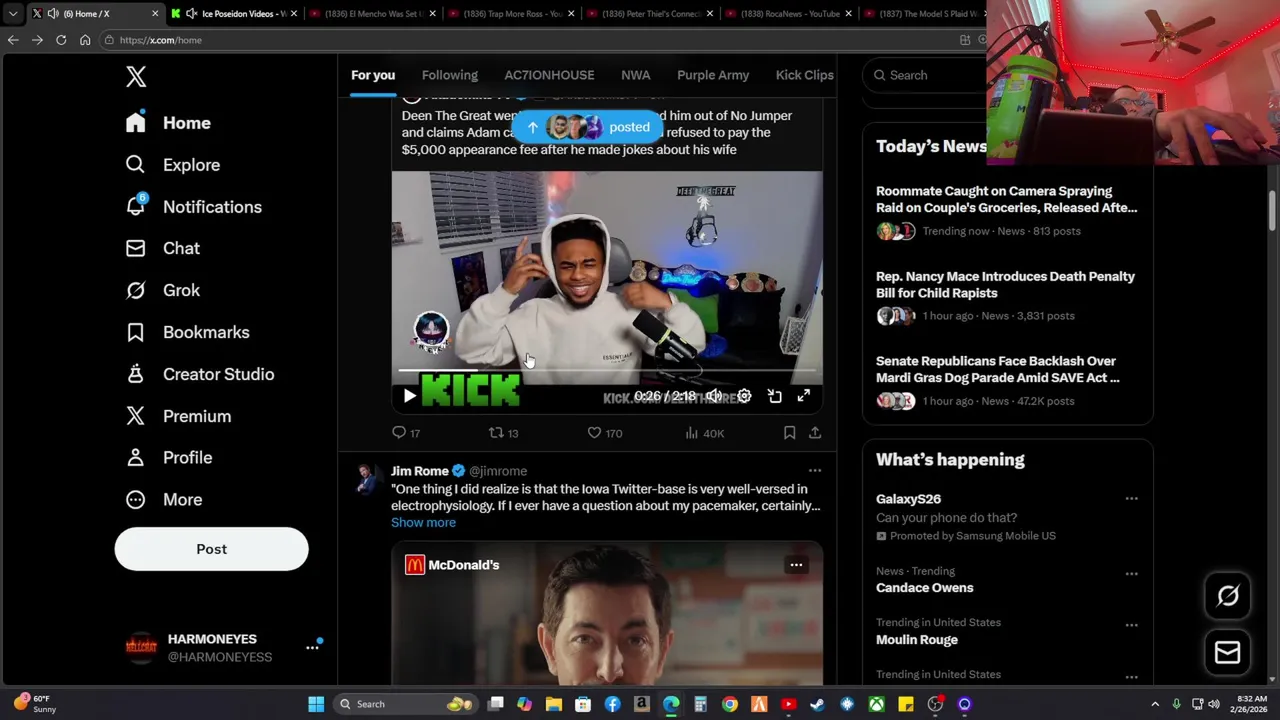Like the post with 170 likes

[604, 433]
